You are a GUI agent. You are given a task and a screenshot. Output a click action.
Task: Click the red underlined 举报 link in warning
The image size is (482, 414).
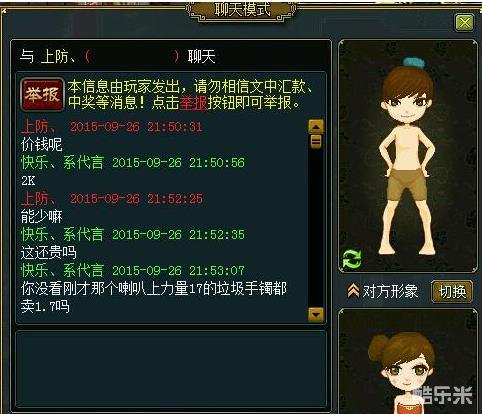(x=194, y=103)
